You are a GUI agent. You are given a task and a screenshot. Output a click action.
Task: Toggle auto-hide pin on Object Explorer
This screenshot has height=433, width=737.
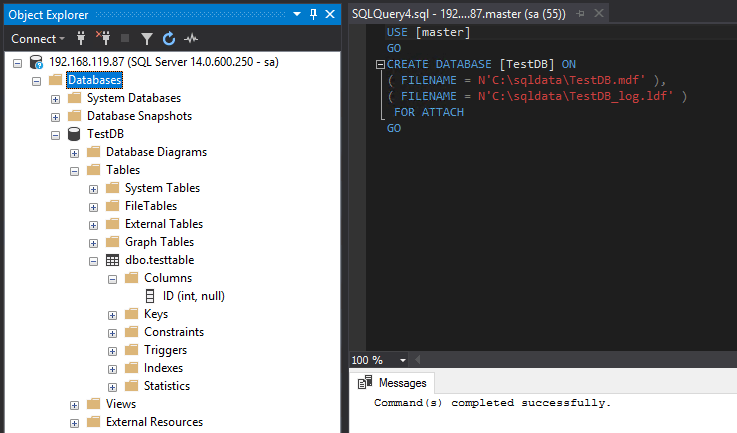pos(313,14)
